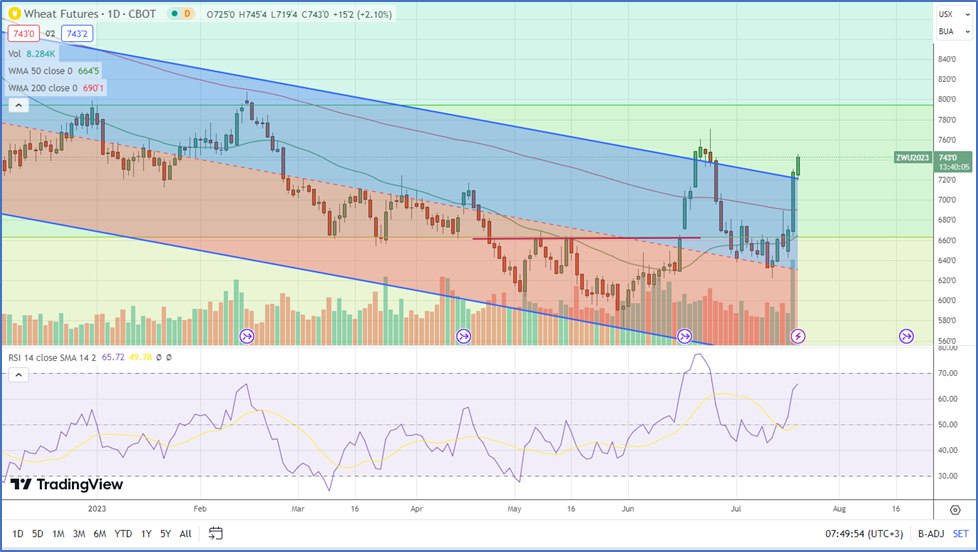Click the 800'0 price axis label
Screen dimensions: 978x552
click(947, 99)
